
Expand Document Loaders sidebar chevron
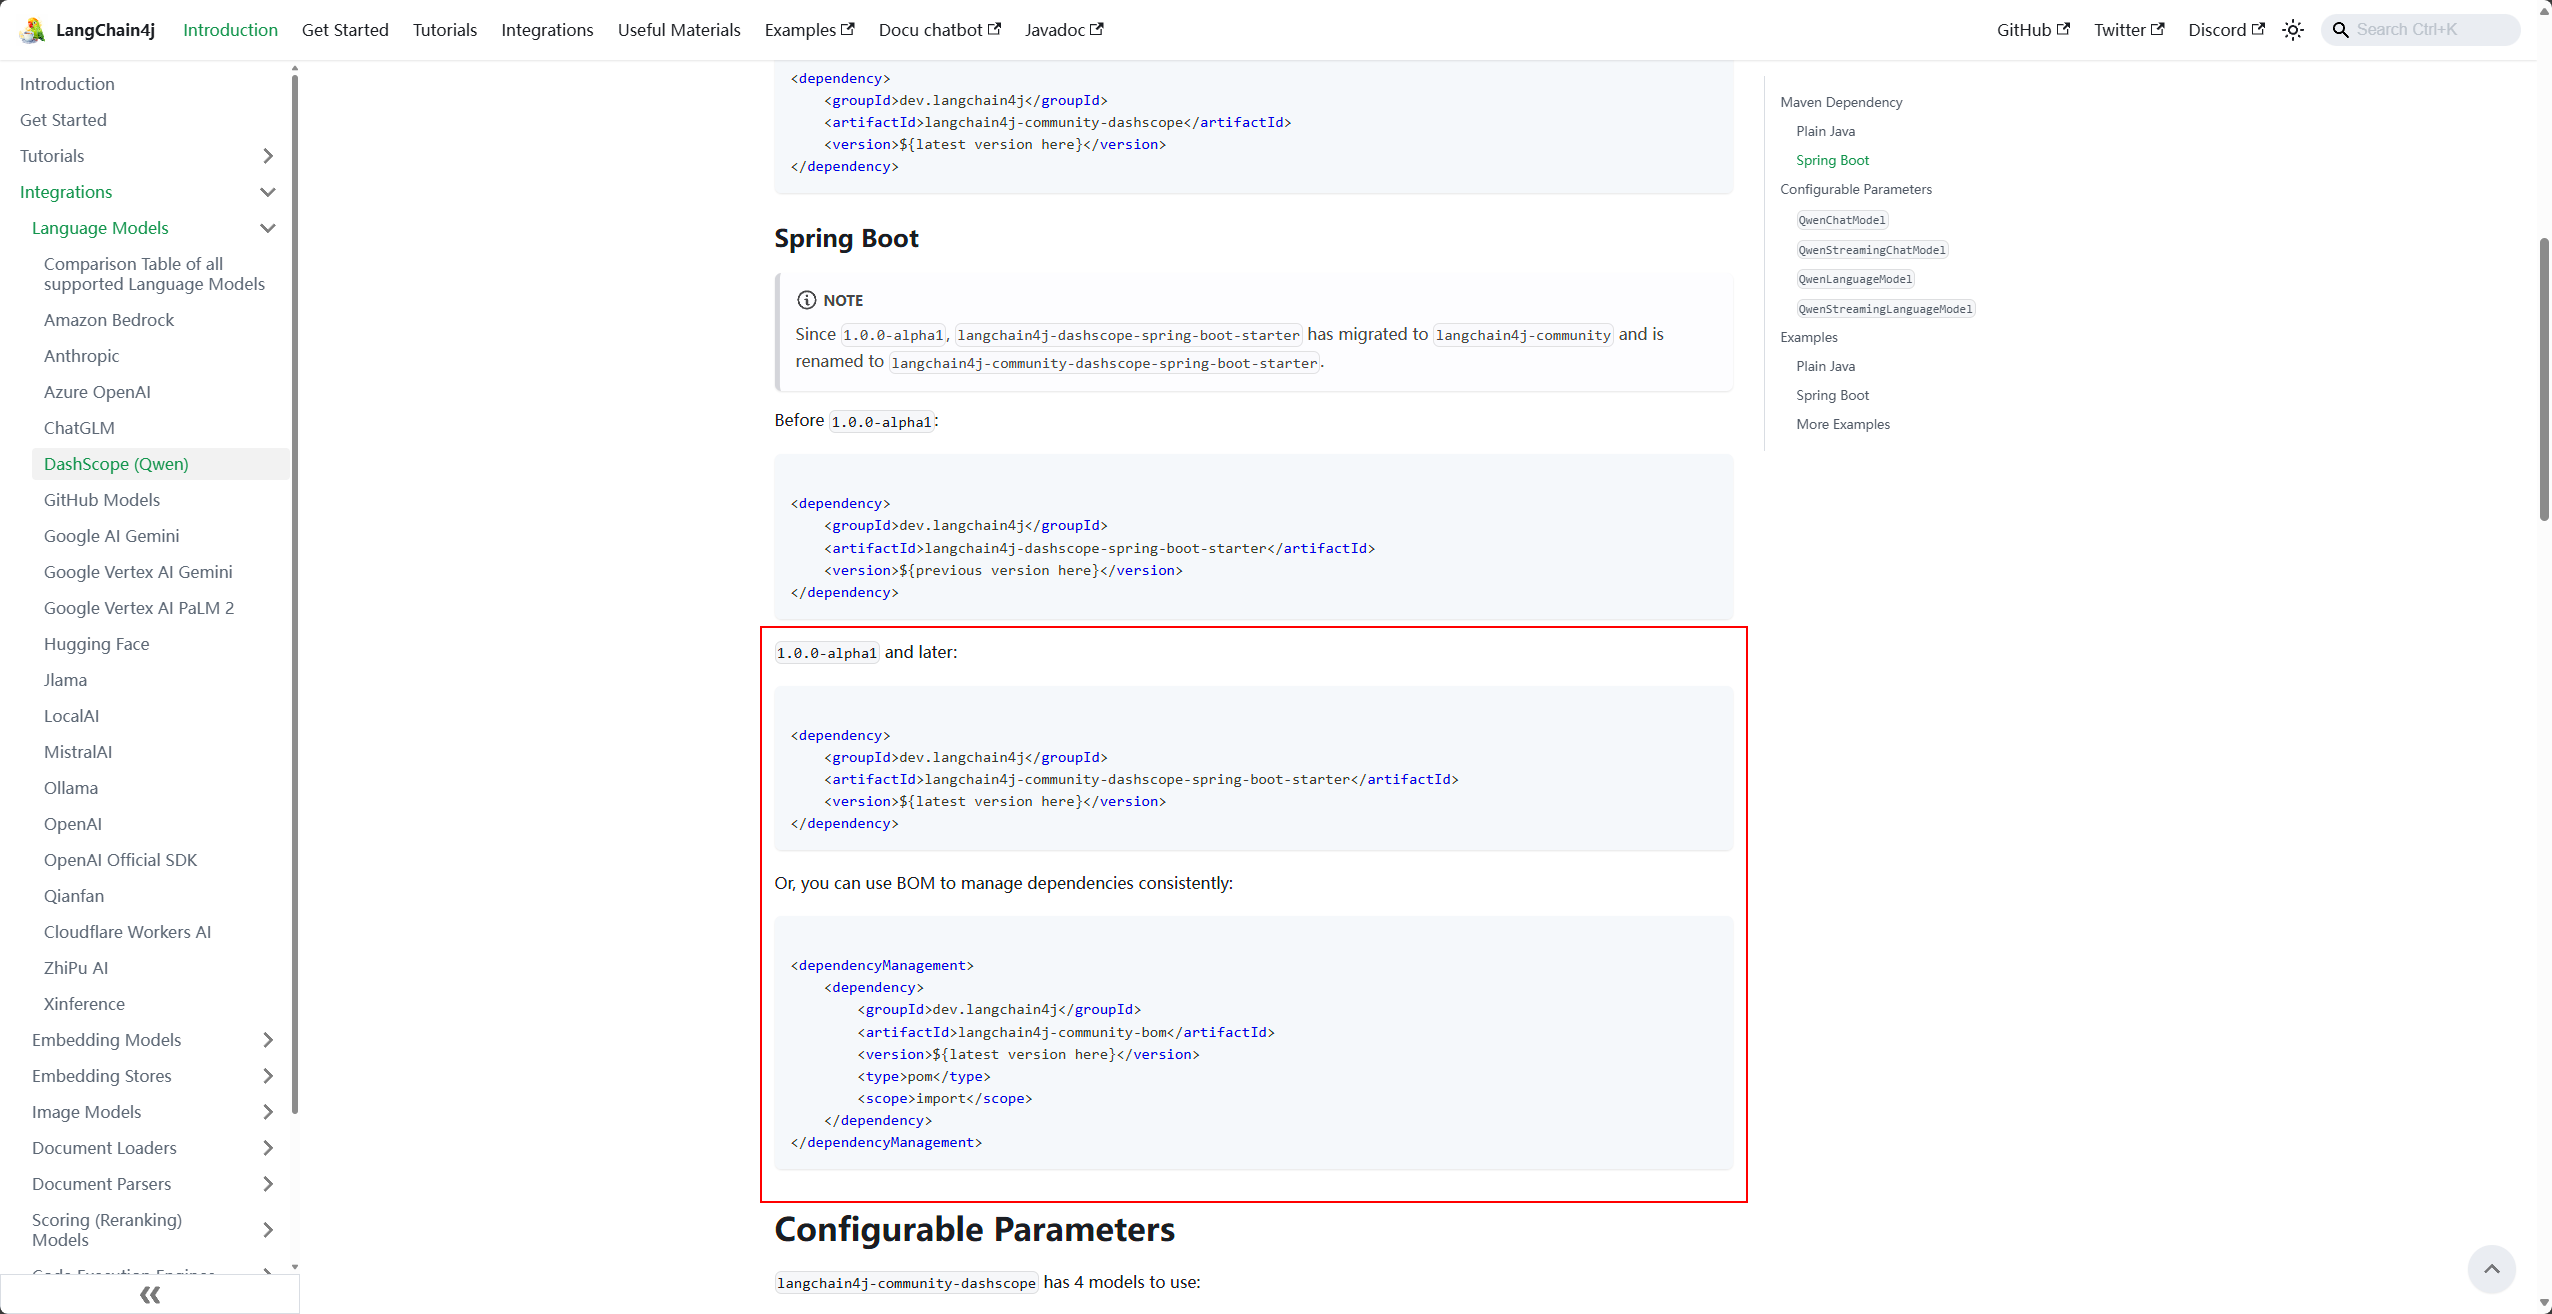267,1148
